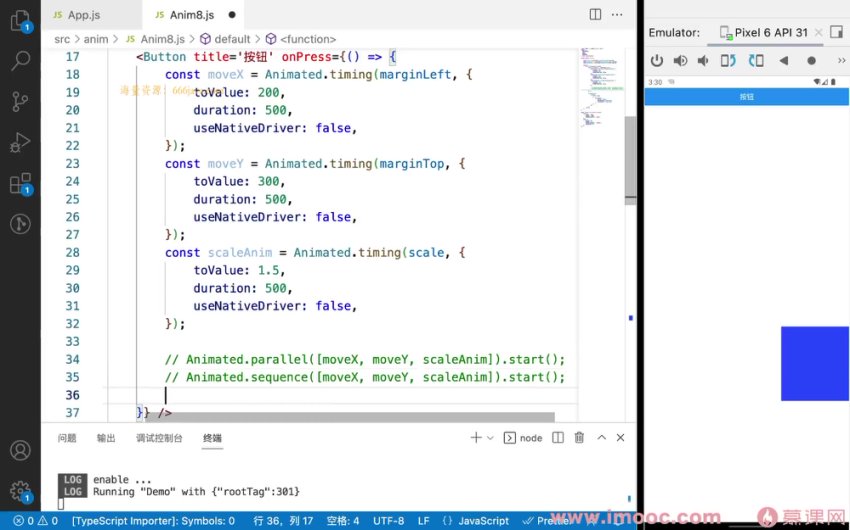
Task: Maximize the terminal panel with the chevron
Action: click(x=601, y=438)
